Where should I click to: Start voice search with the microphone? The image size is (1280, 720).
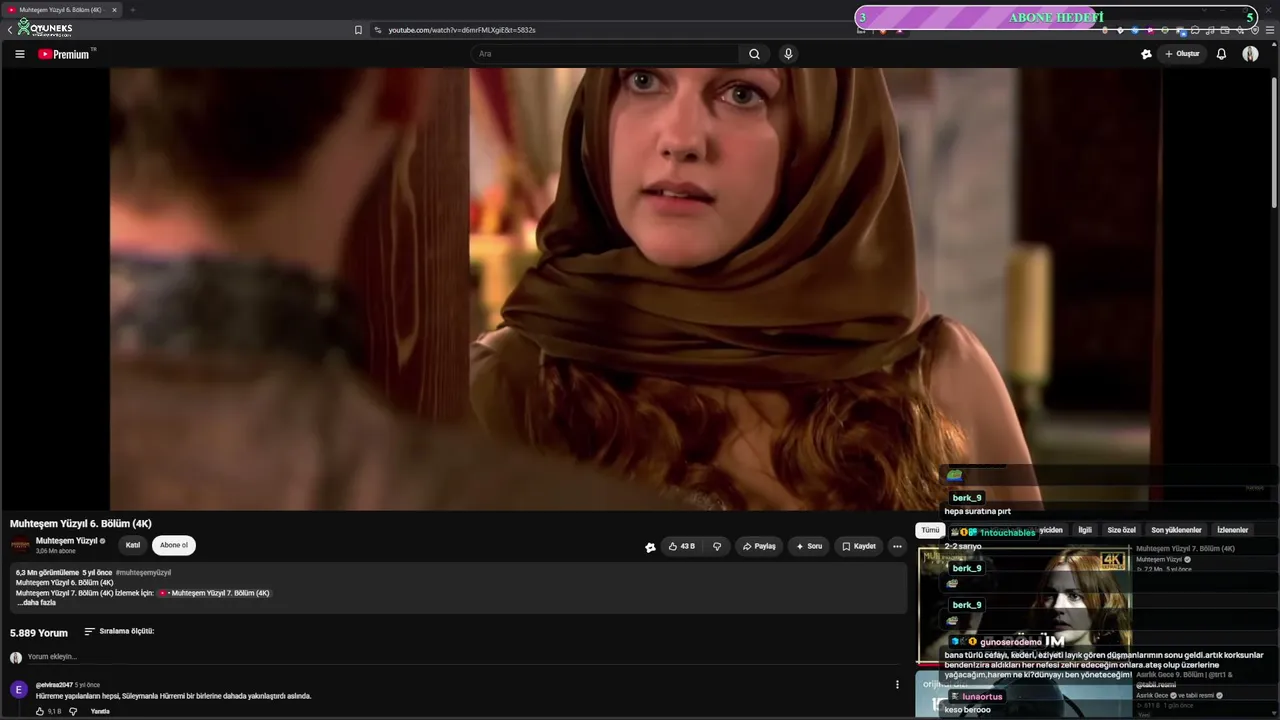788,54
